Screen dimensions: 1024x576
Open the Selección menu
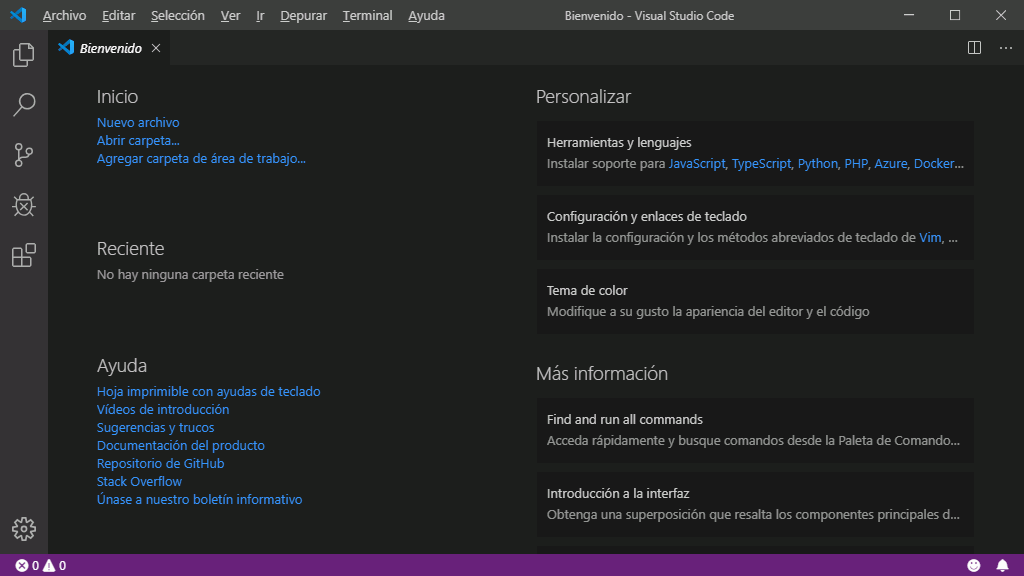coord(178,16)
